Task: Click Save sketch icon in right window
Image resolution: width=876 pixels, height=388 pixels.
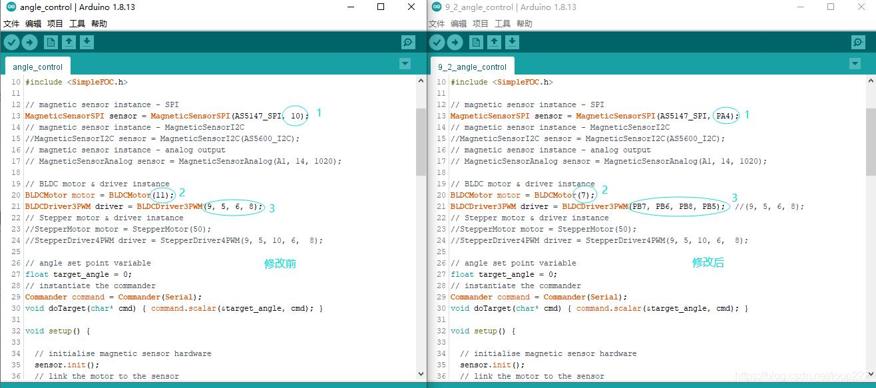Action: coord(512,42)
